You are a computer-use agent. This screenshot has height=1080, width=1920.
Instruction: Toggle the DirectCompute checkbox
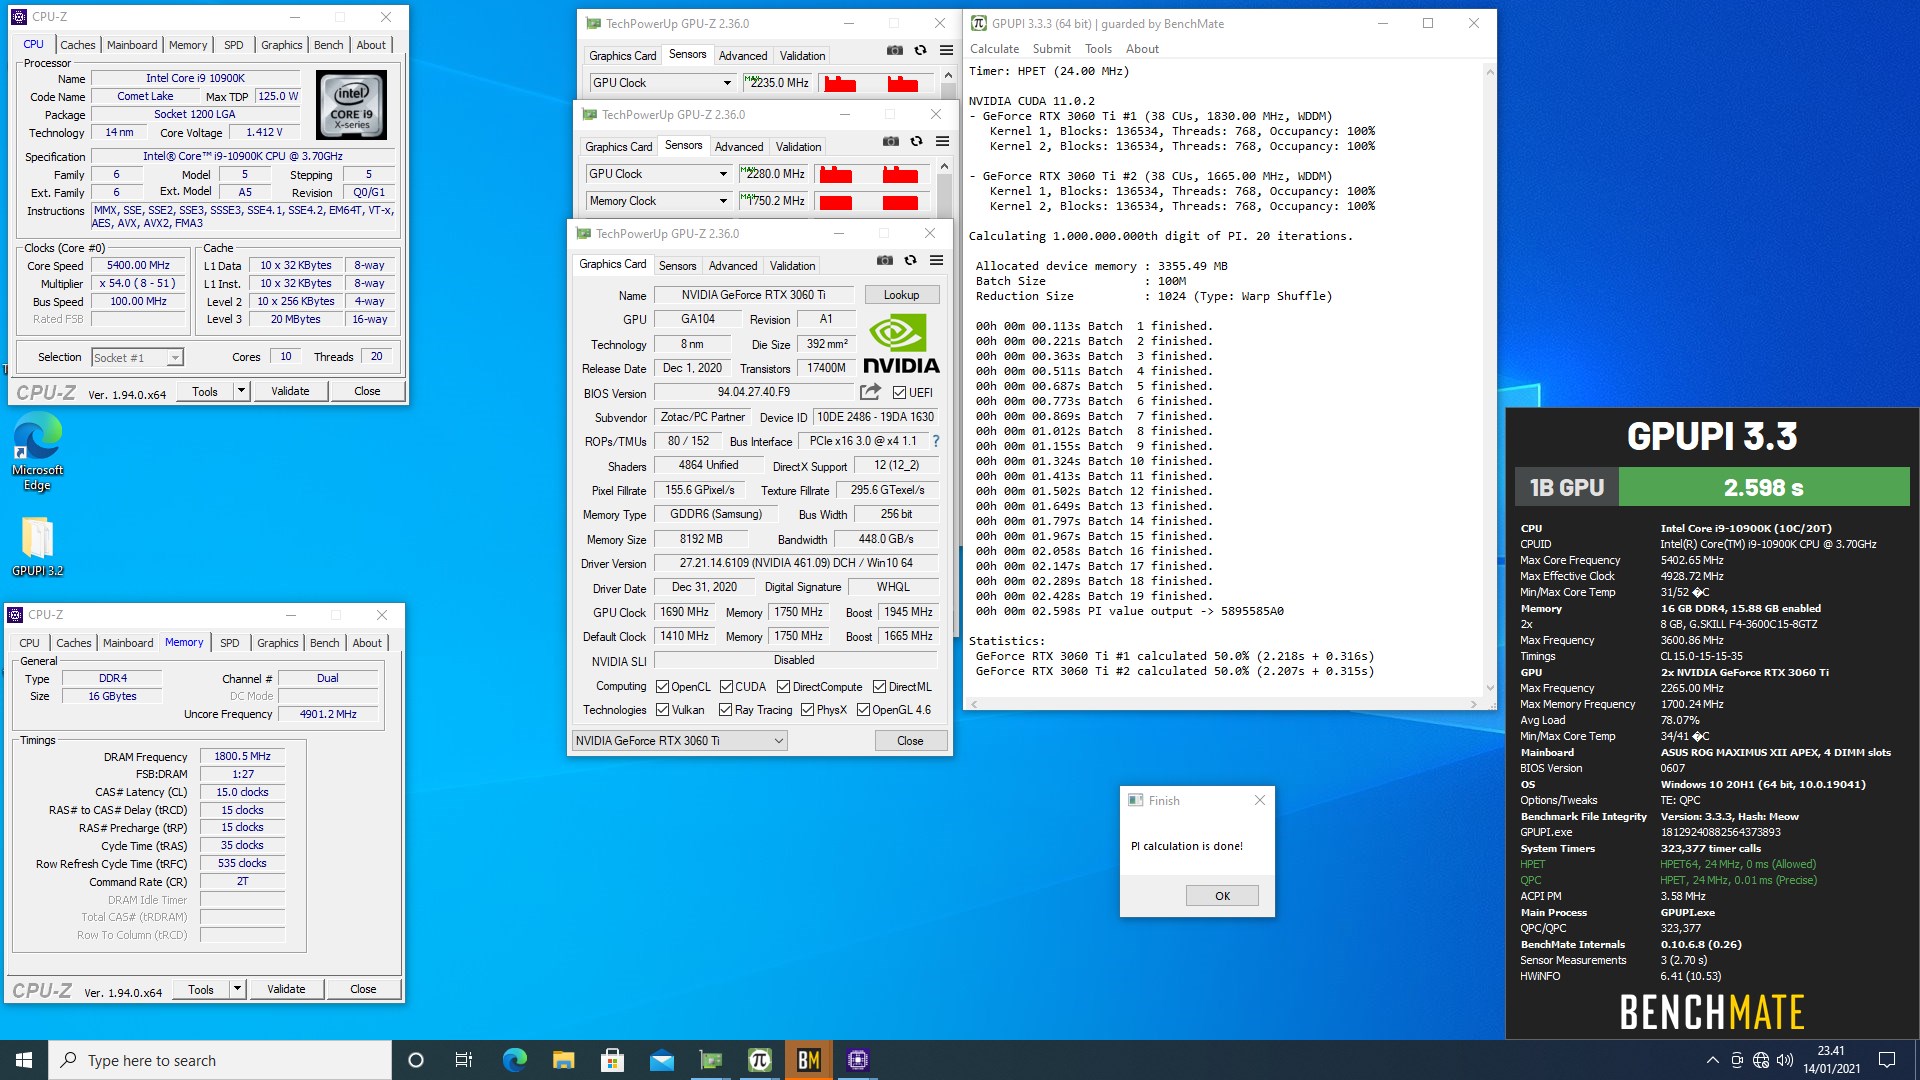[x=783, y=687]
